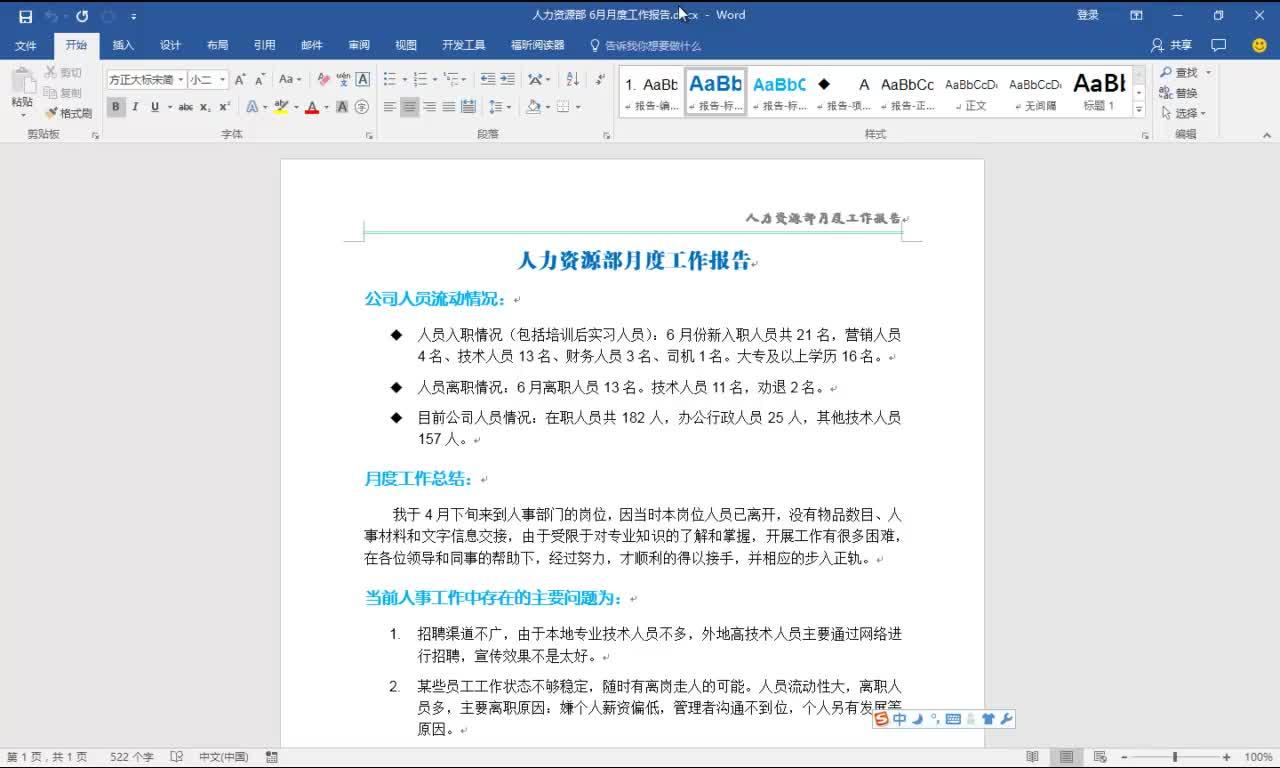
Task: Click the Distributed alignment icon
Action: click(469, 107)
